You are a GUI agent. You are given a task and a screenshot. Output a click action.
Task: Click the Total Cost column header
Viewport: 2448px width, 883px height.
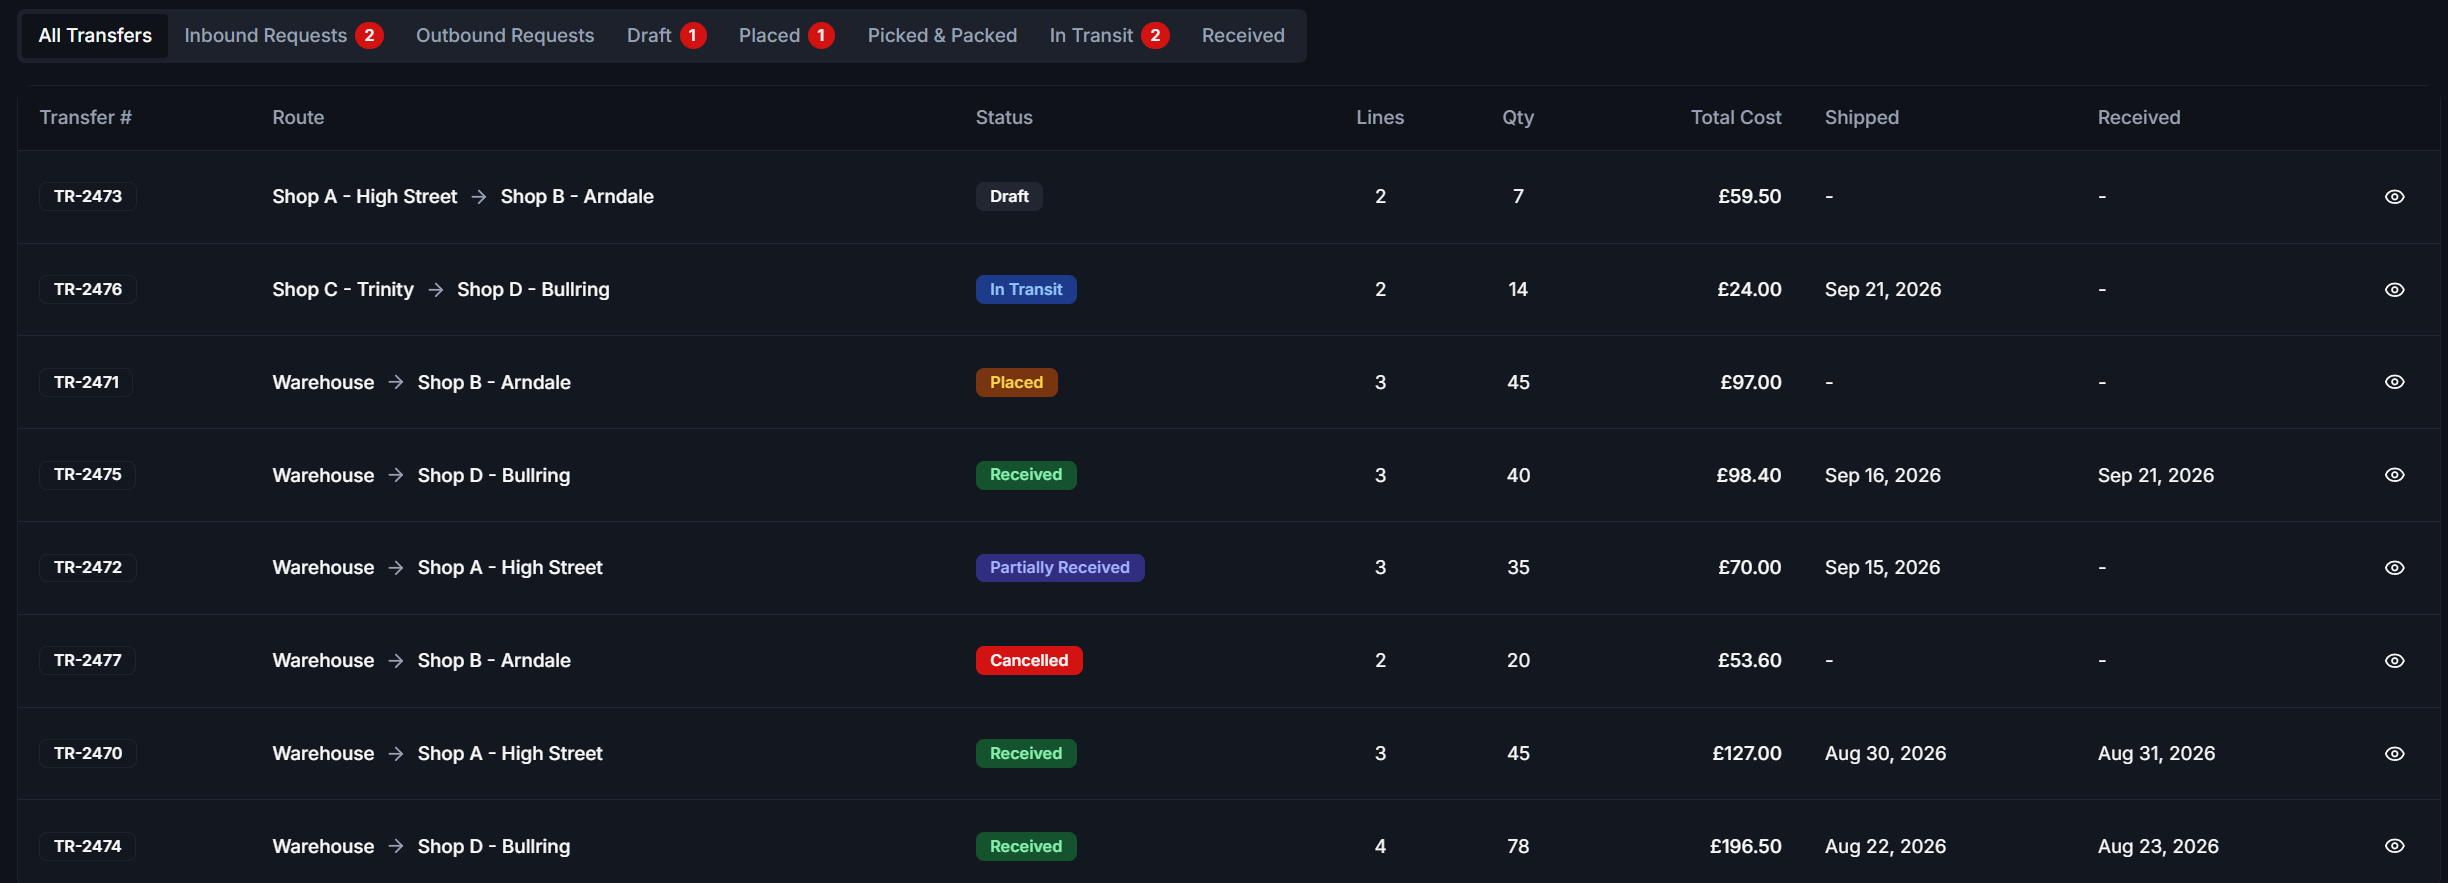click(1736, 118)
